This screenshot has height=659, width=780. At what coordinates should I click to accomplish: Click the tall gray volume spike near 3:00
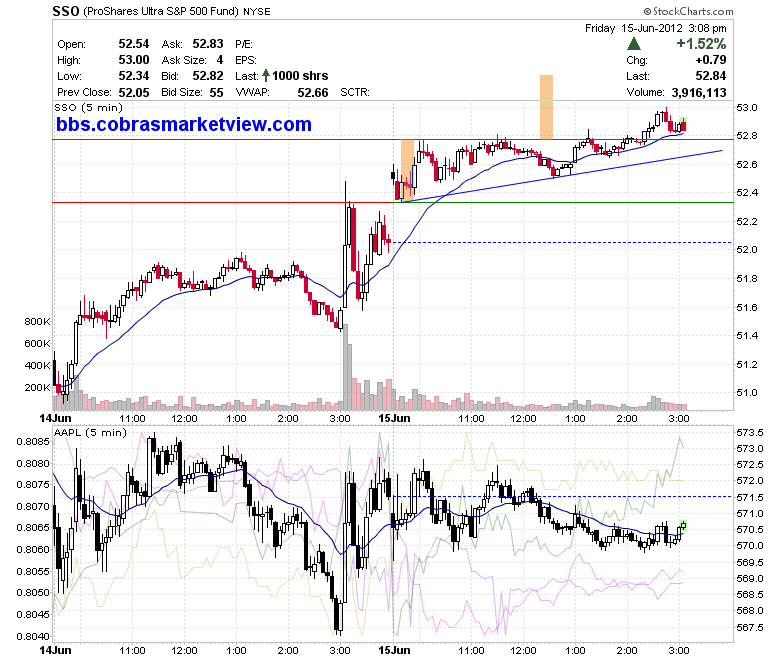click(345, 367)
